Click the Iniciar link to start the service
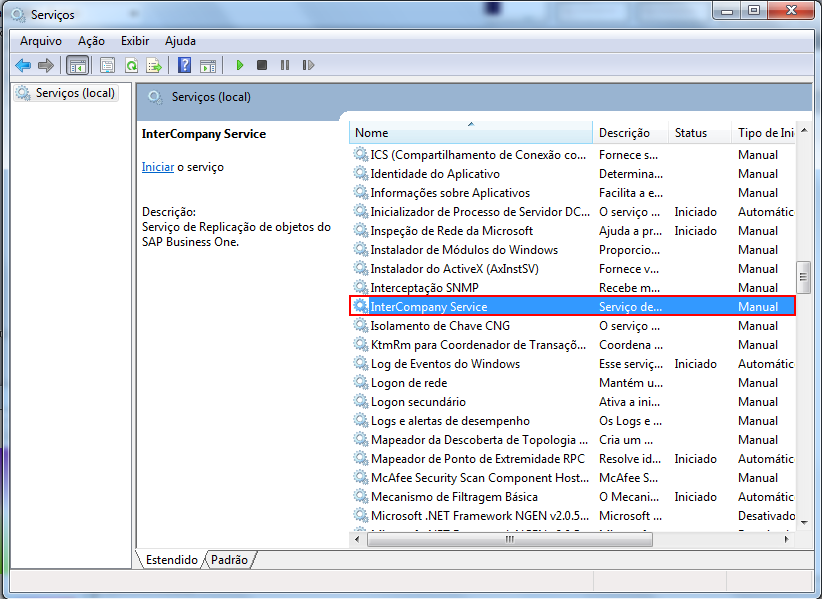Viewport: 822px width, 599px height. click(x=158, y=167)
